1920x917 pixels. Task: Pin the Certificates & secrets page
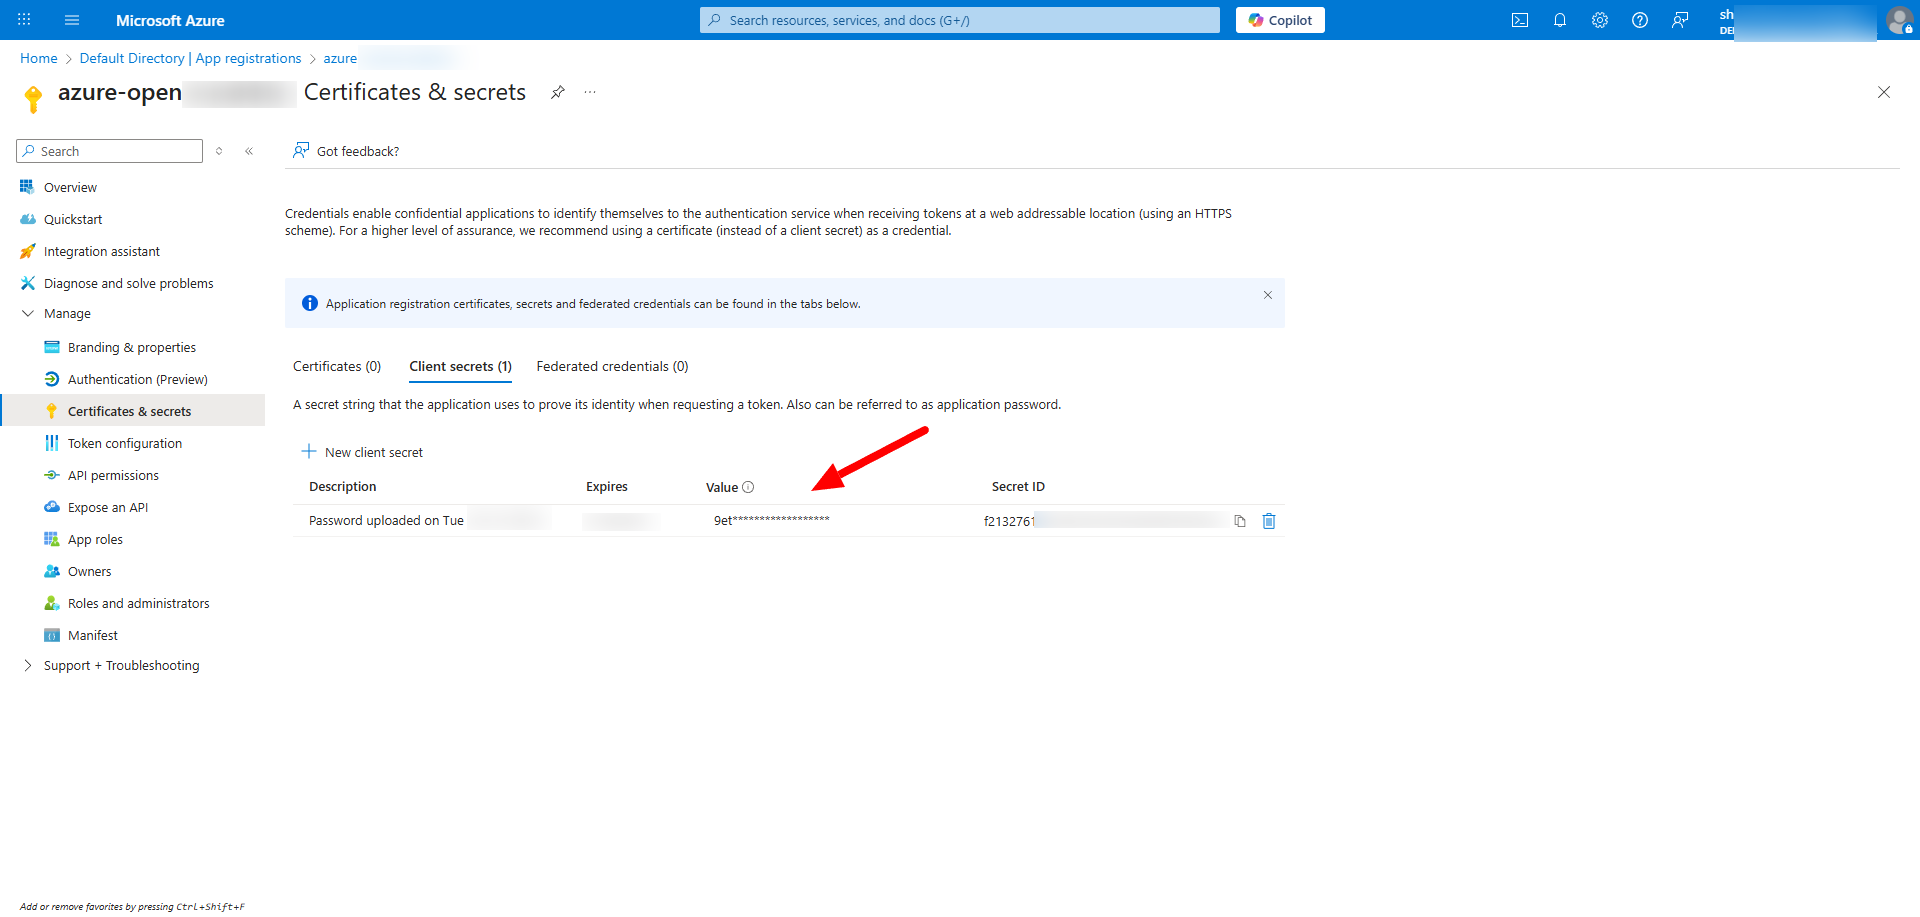click(558, 92)
